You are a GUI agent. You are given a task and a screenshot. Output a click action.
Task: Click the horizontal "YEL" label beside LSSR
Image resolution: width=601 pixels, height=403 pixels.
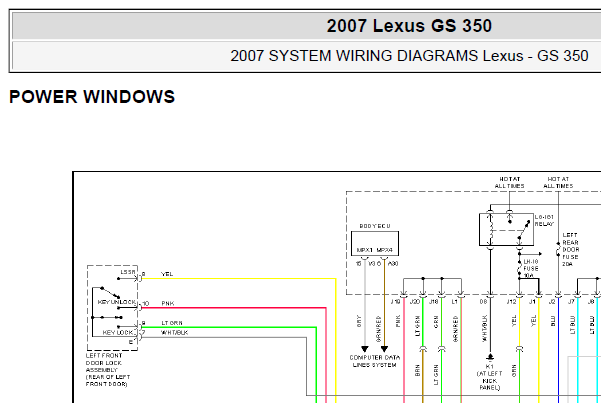[x=167, y=274]
